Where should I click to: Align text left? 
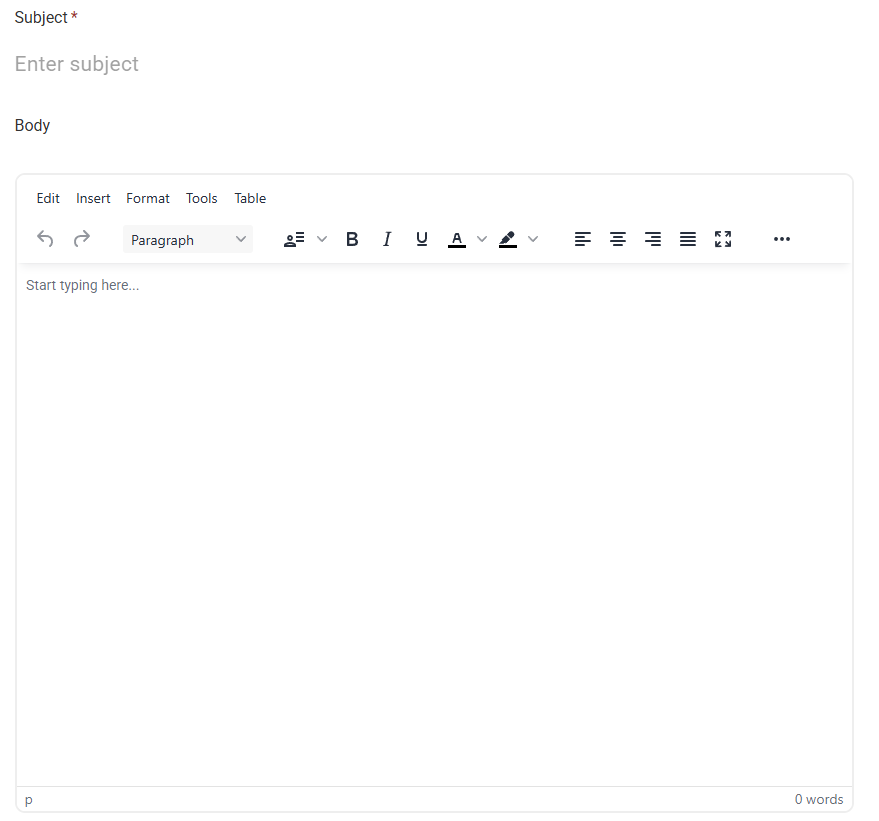coord(583,239)
